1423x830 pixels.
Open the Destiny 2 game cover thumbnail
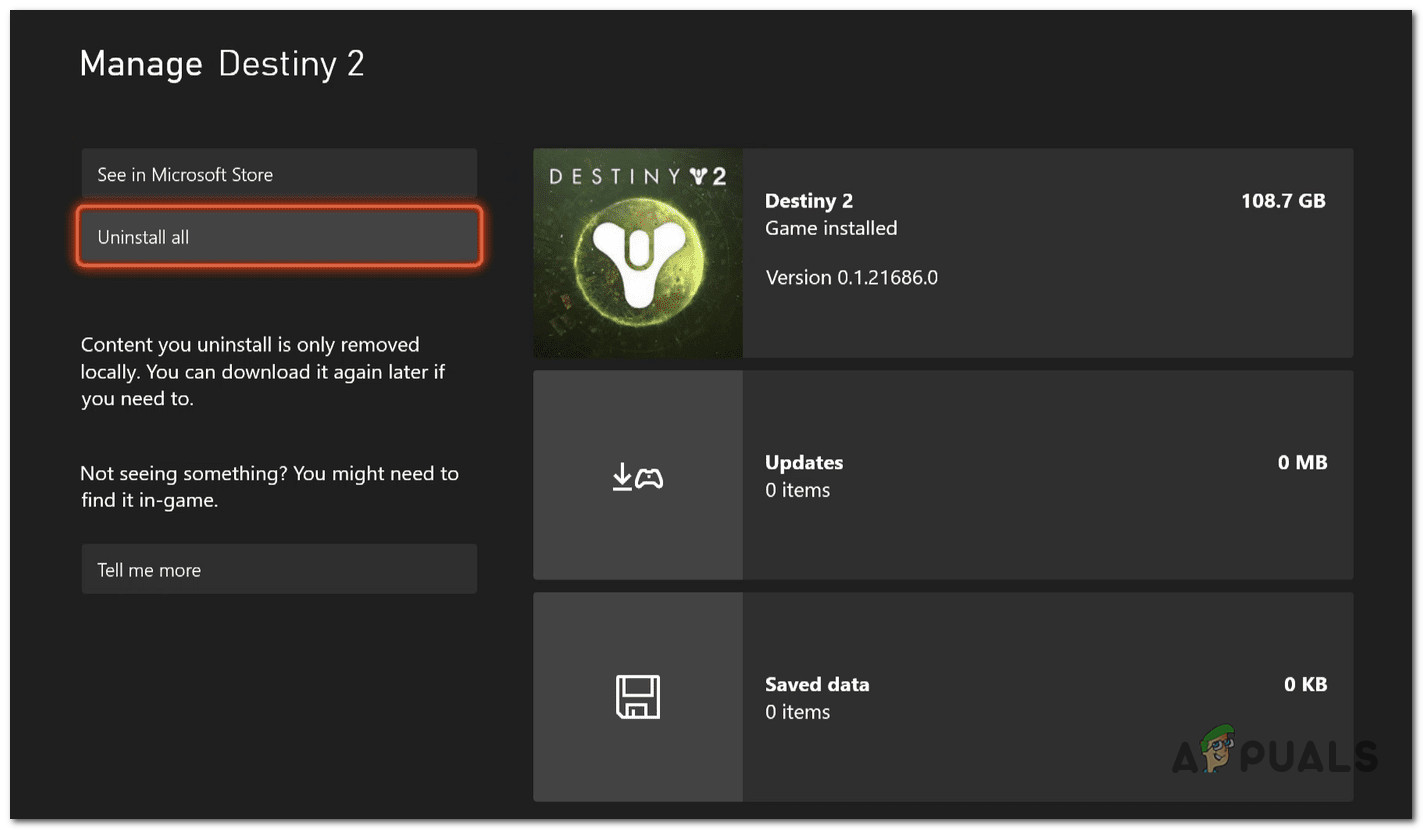pyautogui.click(x=638, y=253)
